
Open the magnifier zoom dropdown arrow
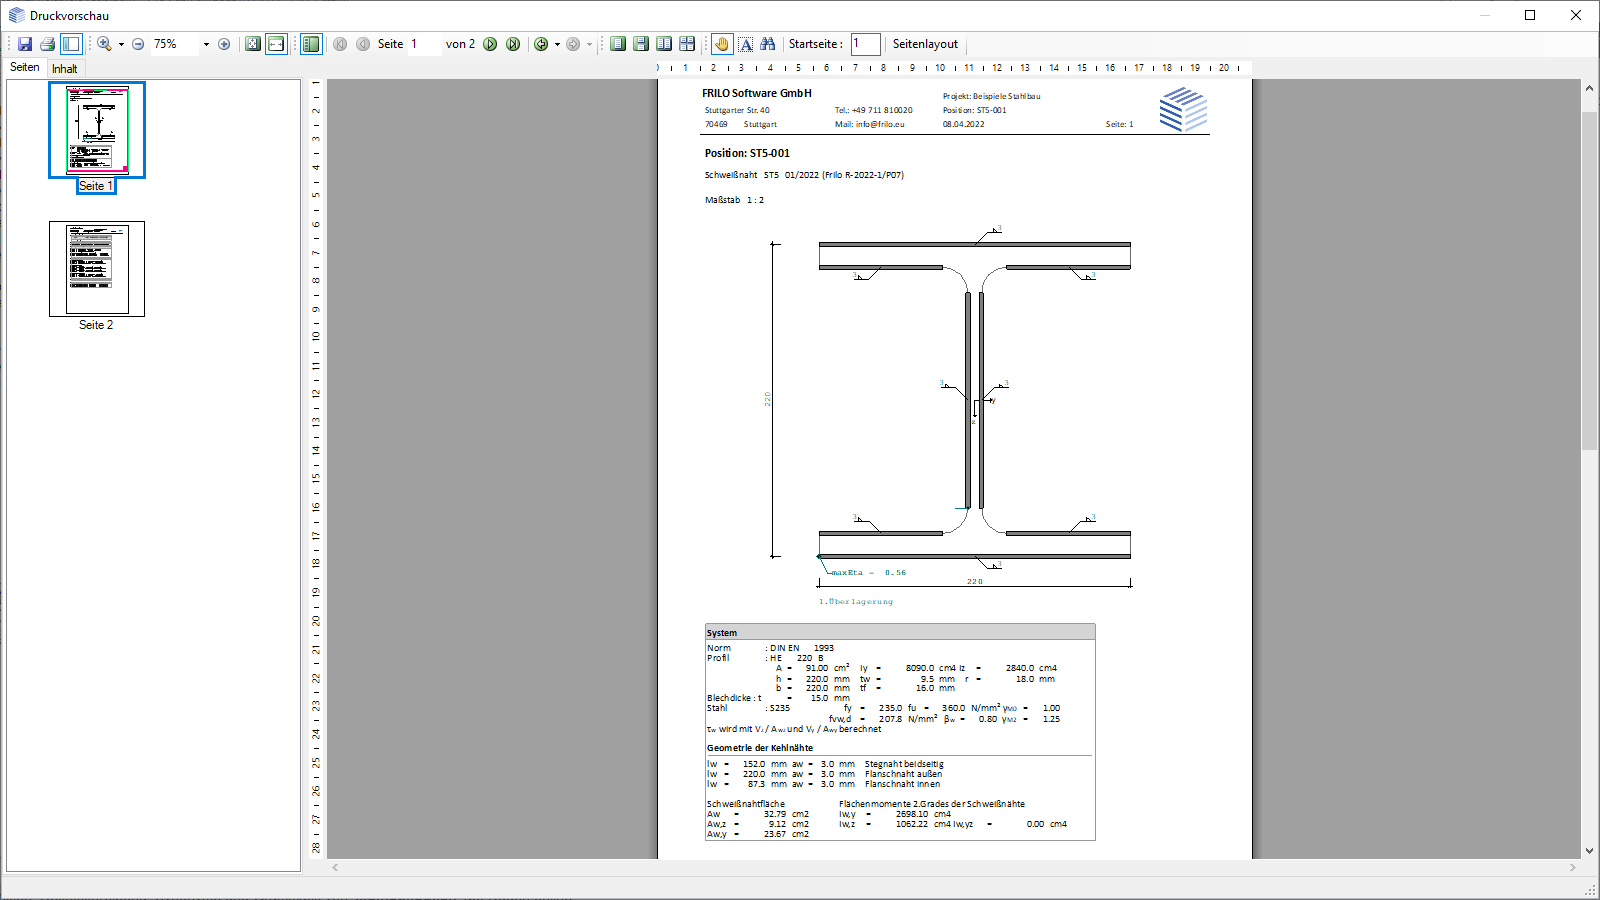tap(121, 44)
